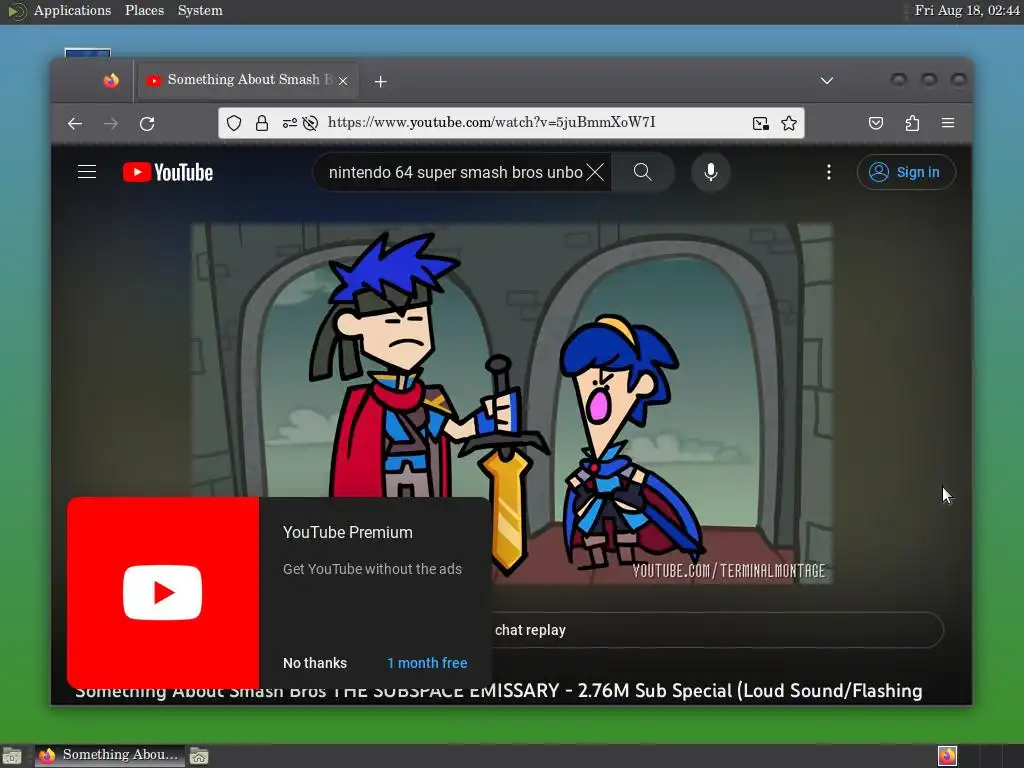Click the red YouTube Premium logo
This screenshot has height=768, width=1024.
coord(163,592)
